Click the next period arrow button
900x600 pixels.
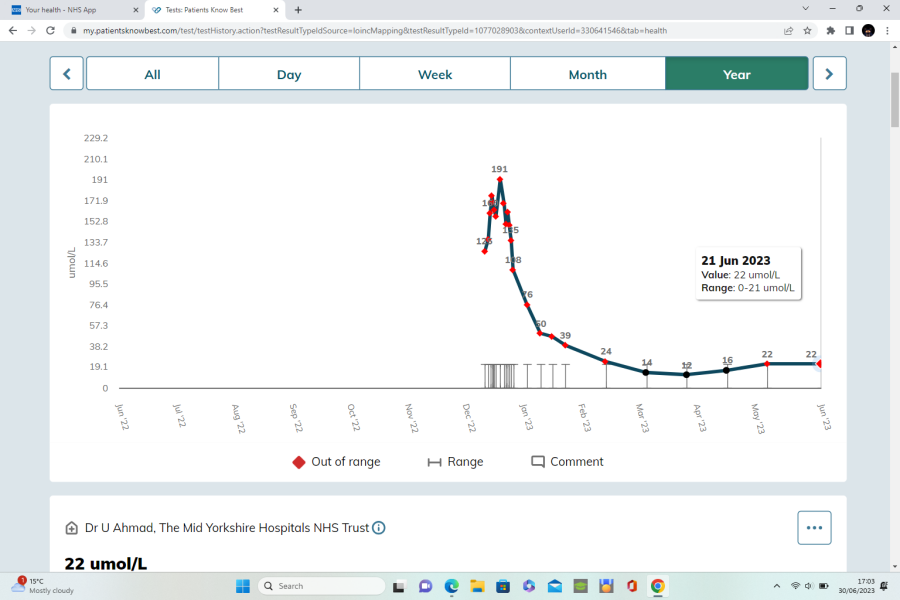tap(829, 74)
